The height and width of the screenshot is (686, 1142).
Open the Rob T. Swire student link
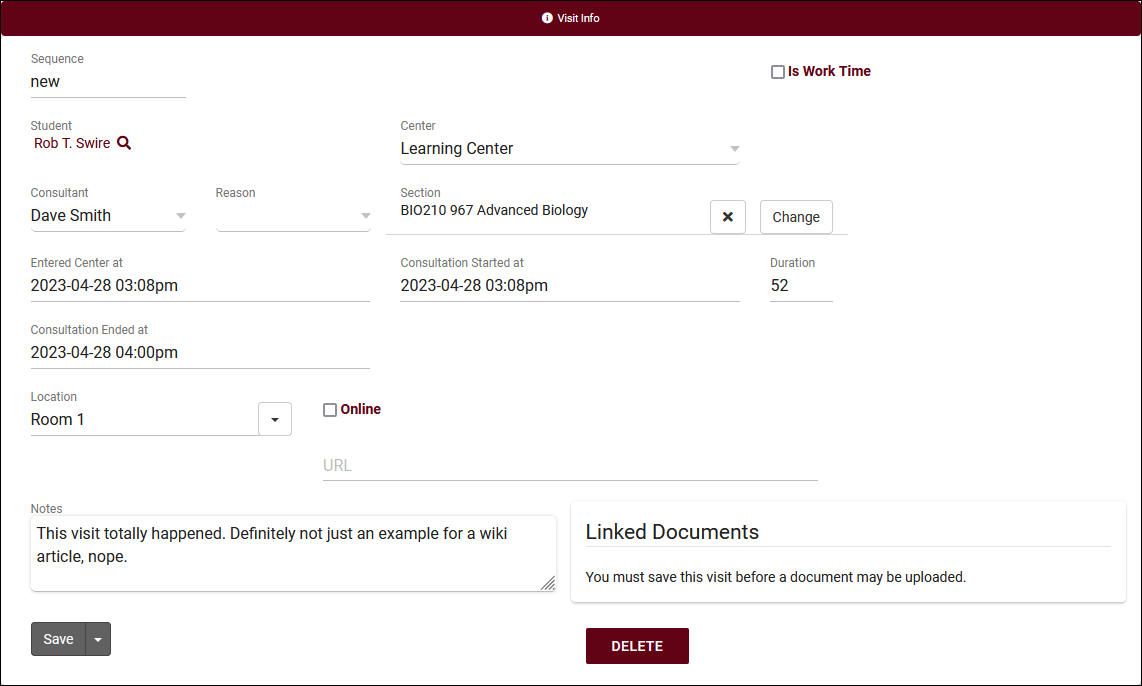point(72,143)
